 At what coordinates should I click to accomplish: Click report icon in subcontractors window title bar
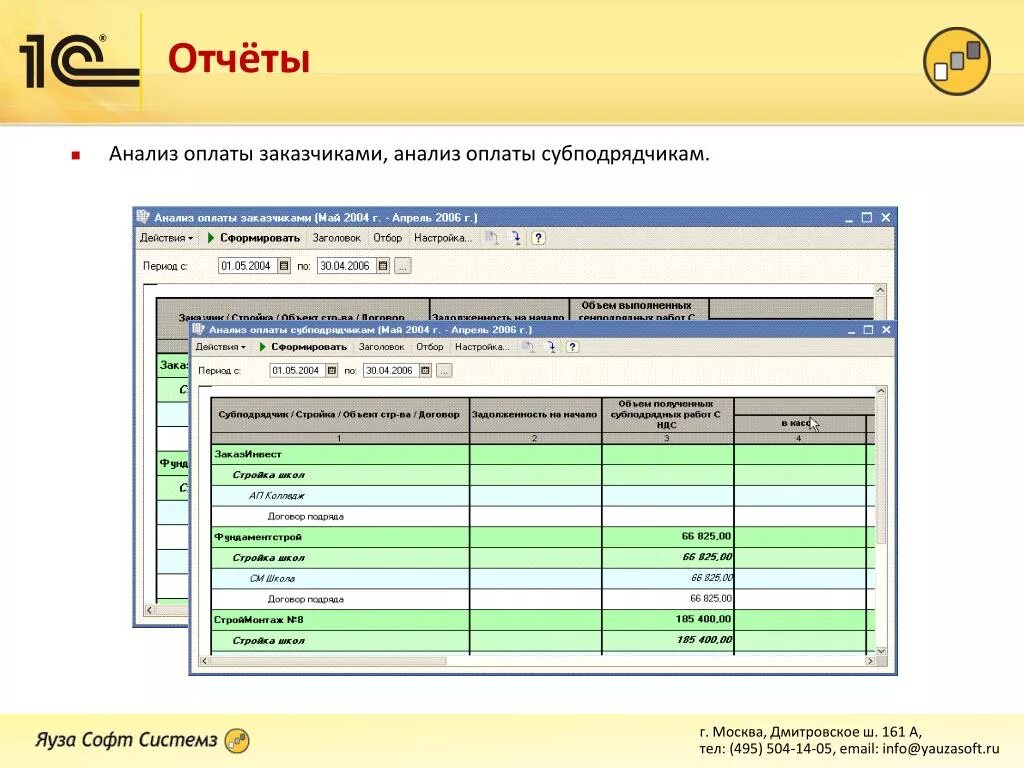[x=199, y=330]
